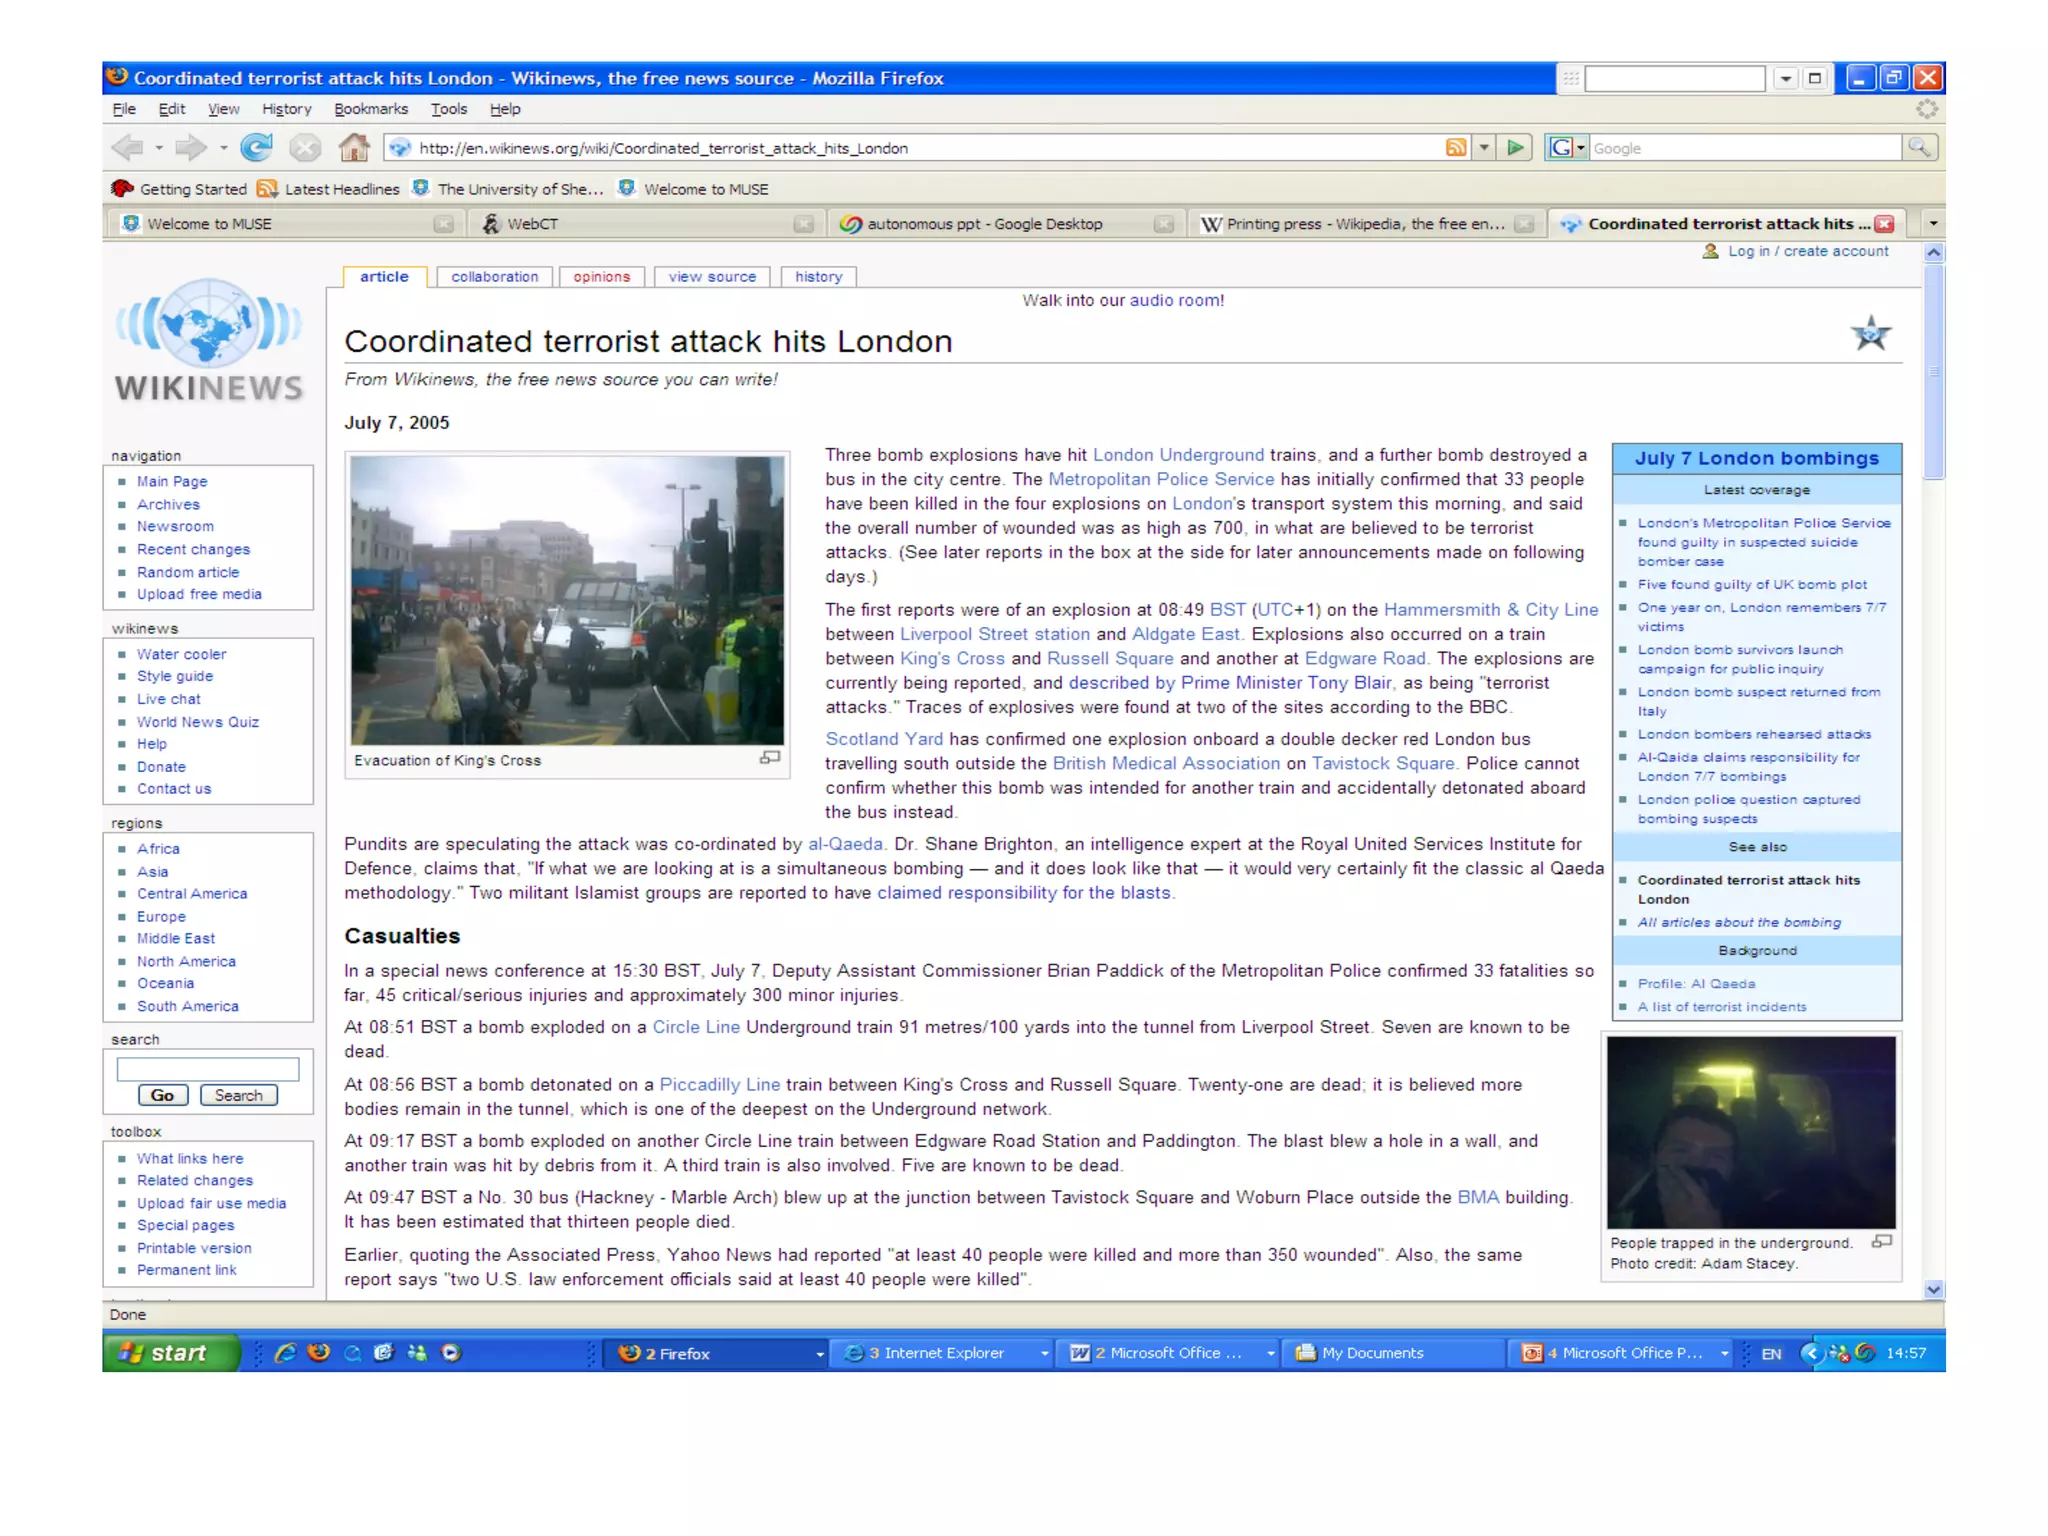The width and height of the screenshot is (2048, 1536).
Task: Click the search magnifier icon
Action: point(1918,148)
